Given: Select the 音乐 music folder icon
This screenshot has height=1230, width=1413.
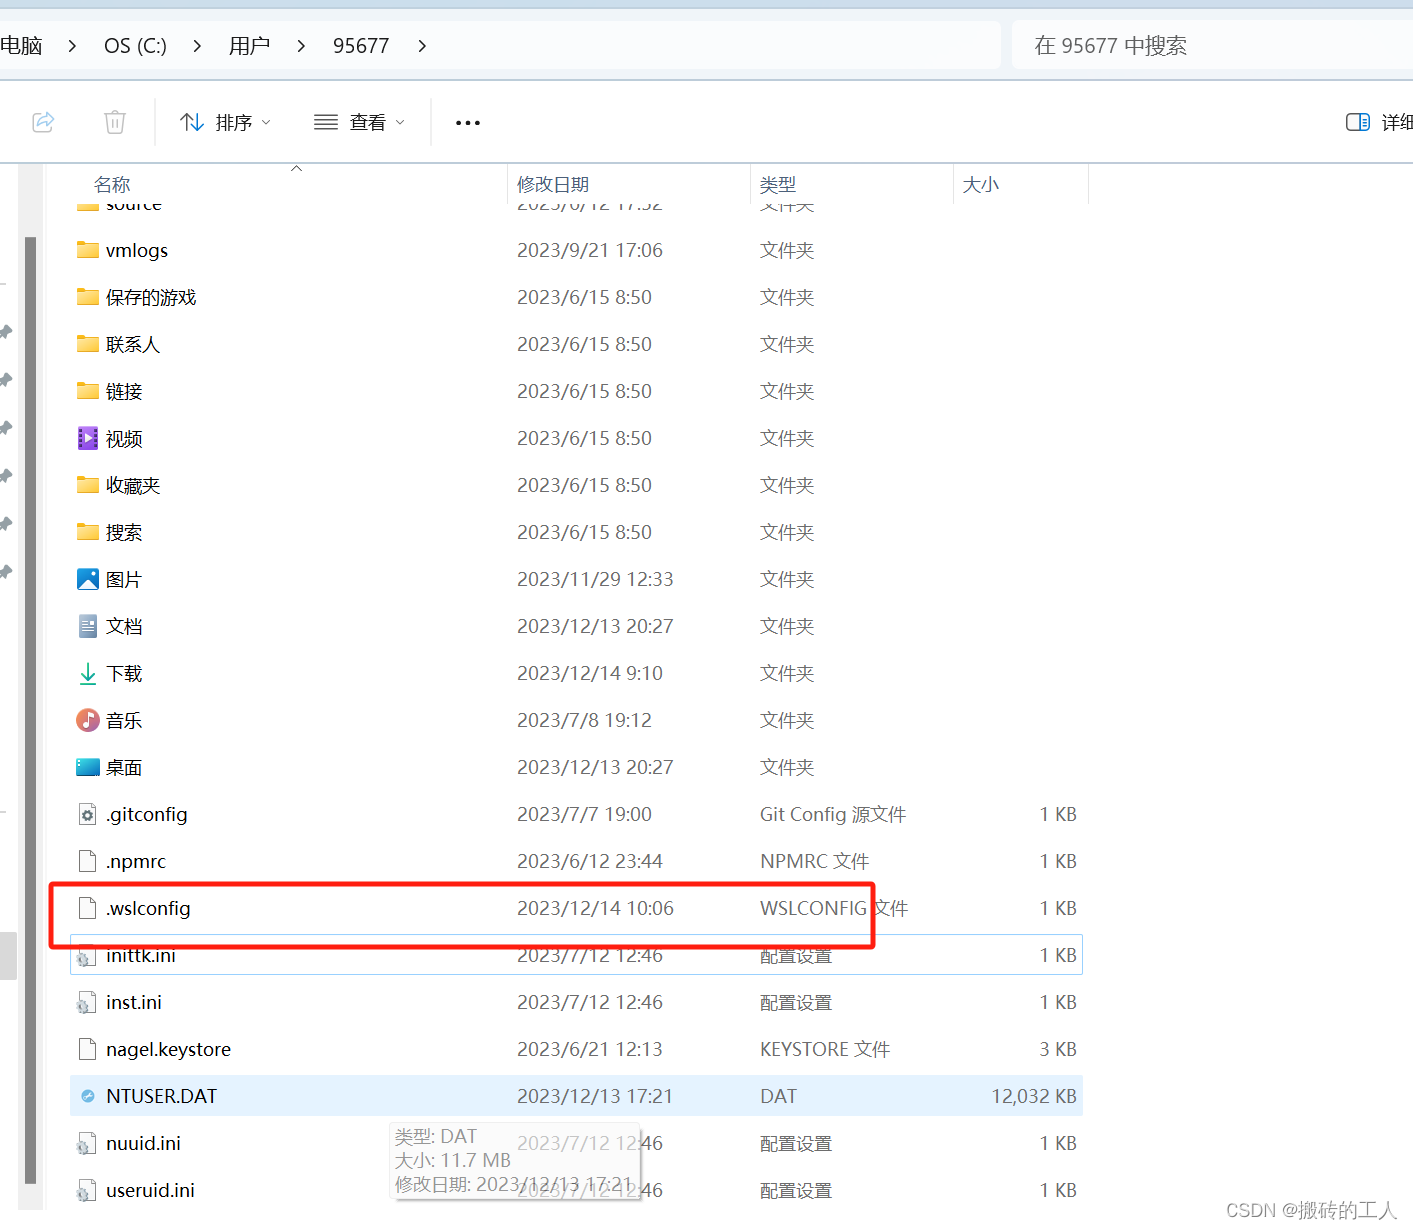Looking at the screenshot, I should pyautogui.click(x=88, y=720).
